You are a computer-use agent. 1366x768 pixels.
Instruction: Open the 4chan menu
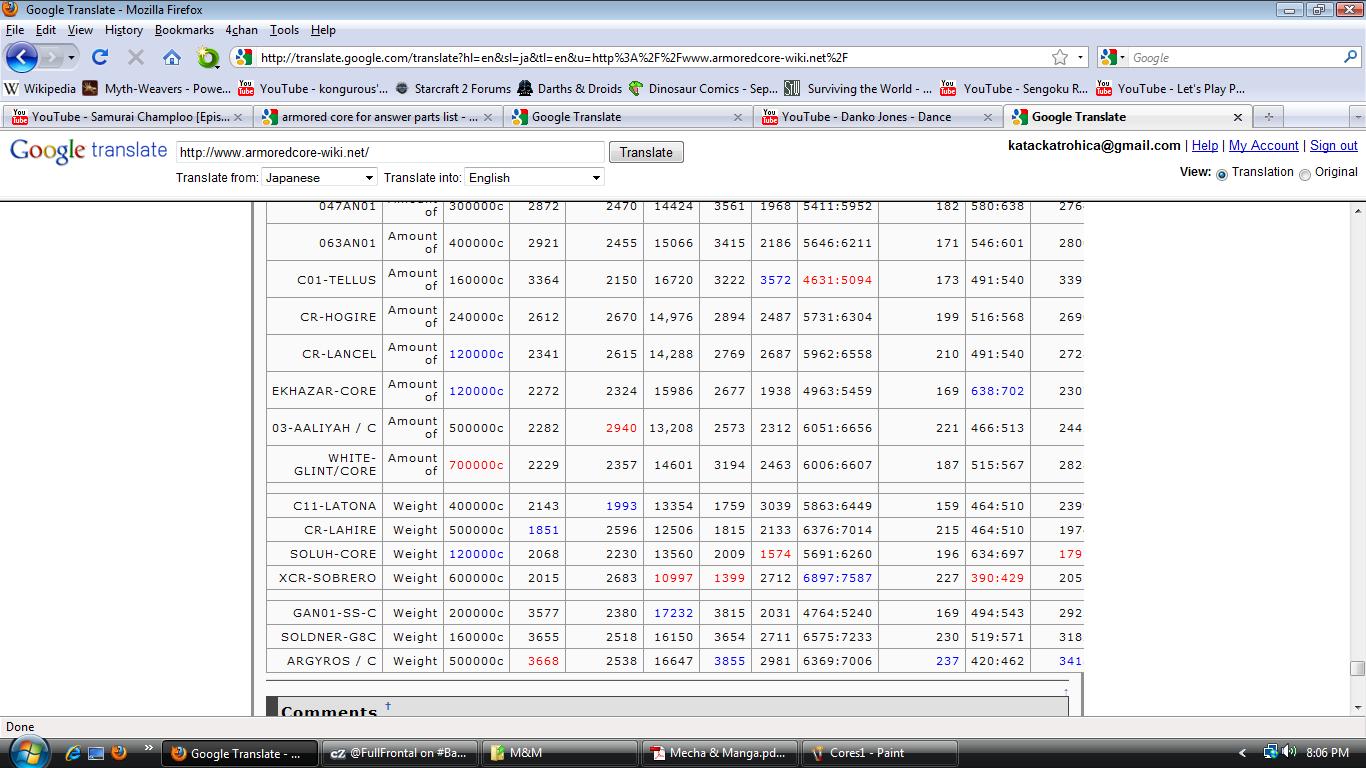coord(241,30)
